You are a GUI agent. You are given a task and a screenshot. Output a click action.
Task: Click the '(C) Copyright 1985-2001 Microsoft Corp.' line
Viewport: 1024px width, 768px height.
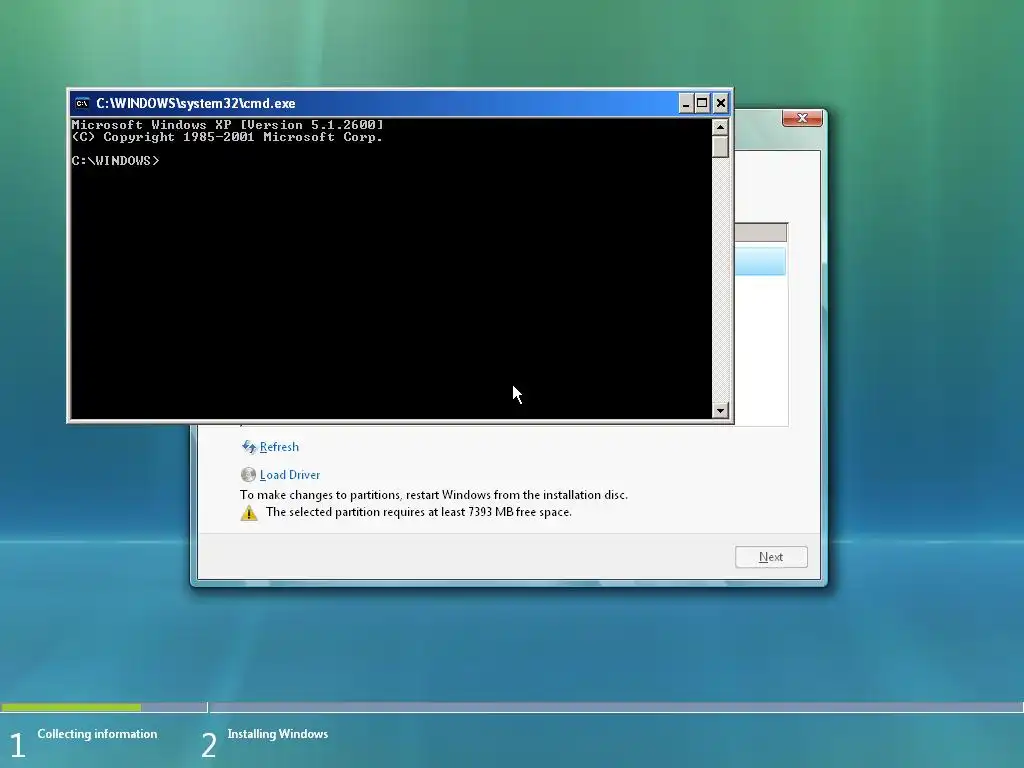227,137
